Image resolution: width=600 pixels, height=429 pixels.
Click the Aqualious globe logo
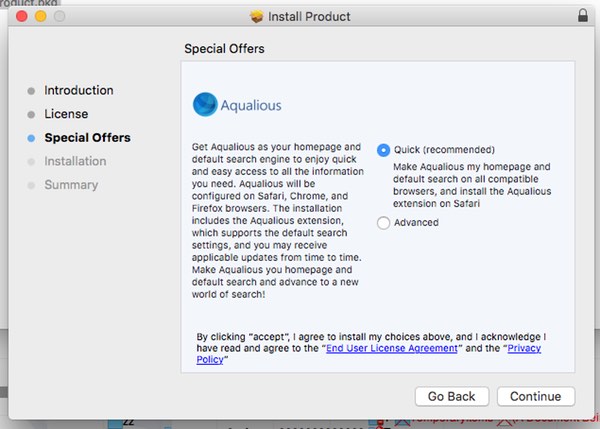205,104
